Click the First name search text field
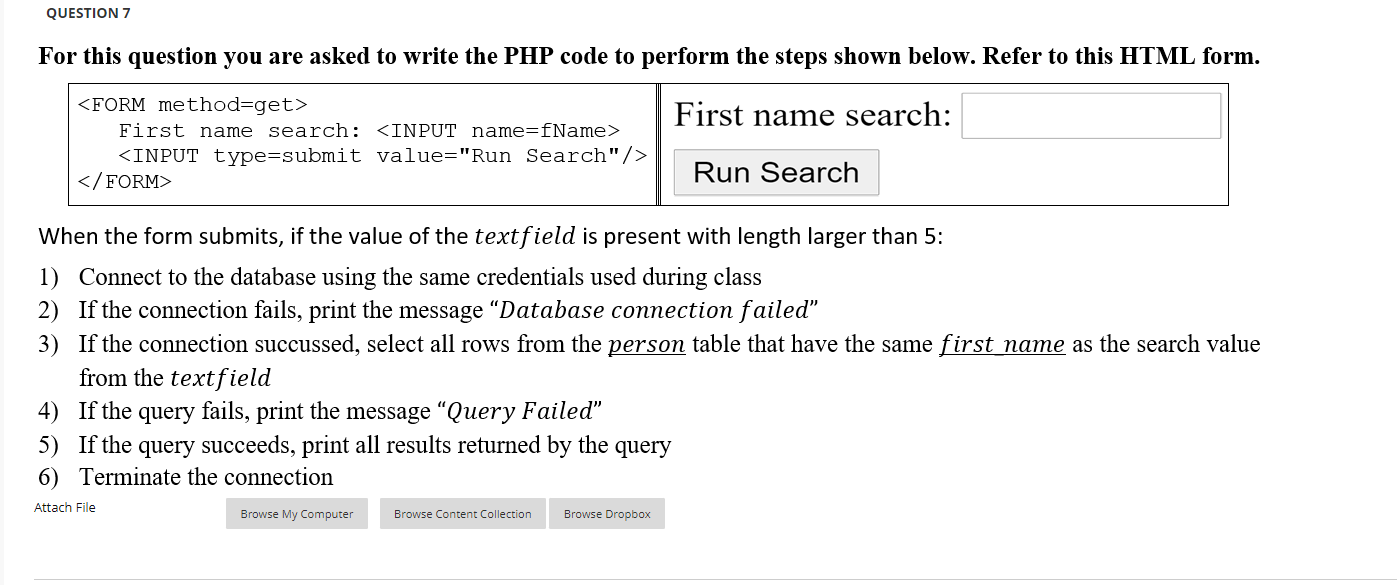The image size is (1397, 585). tap(1091, 115)
